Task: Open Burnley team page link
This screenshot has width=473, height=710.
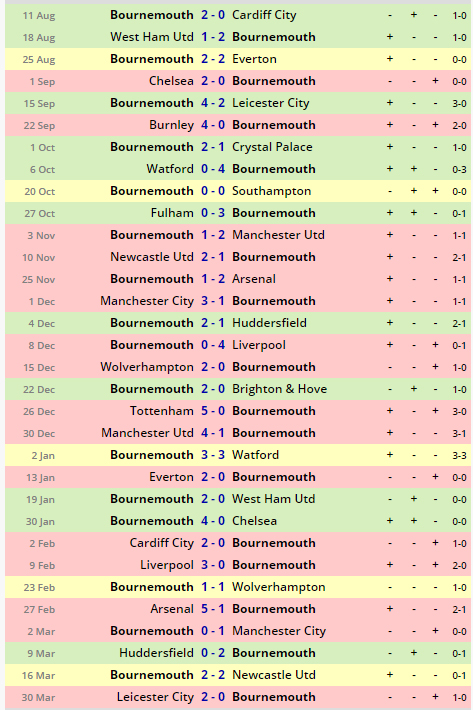Action: [171, 125]
